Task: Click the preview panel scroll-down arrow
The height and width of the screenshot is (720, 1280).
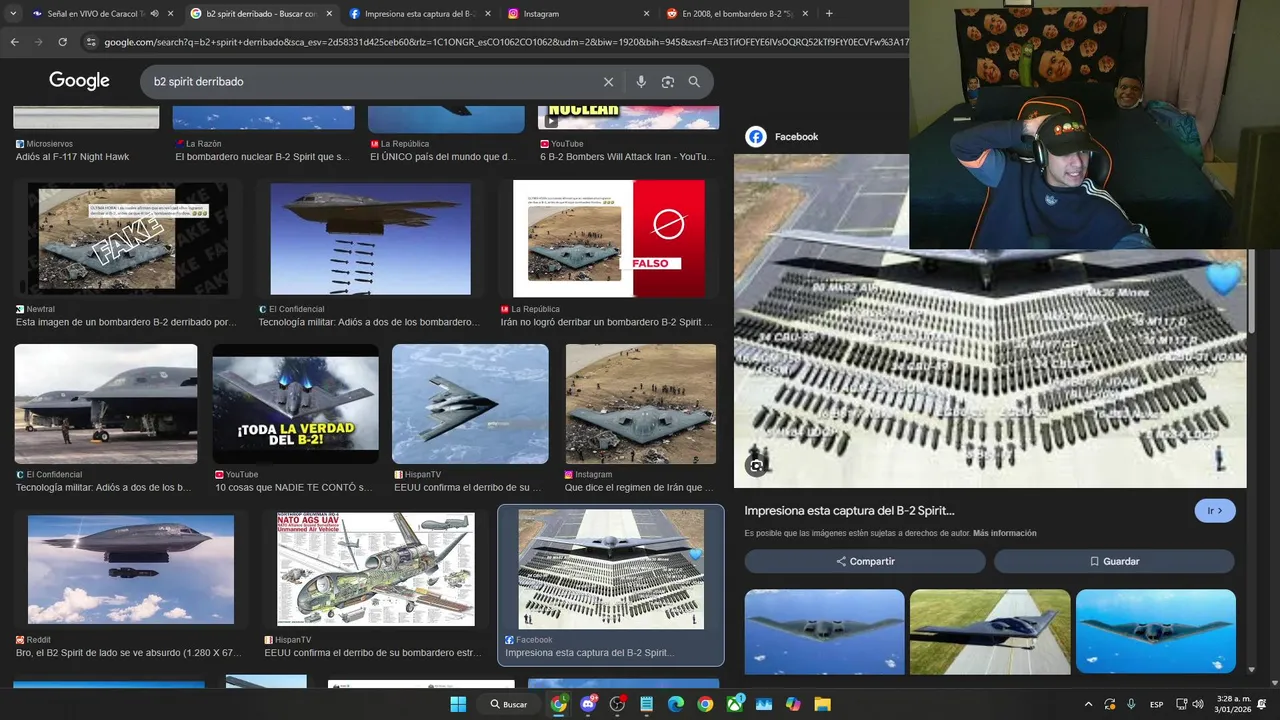Action: point(1252,669)
